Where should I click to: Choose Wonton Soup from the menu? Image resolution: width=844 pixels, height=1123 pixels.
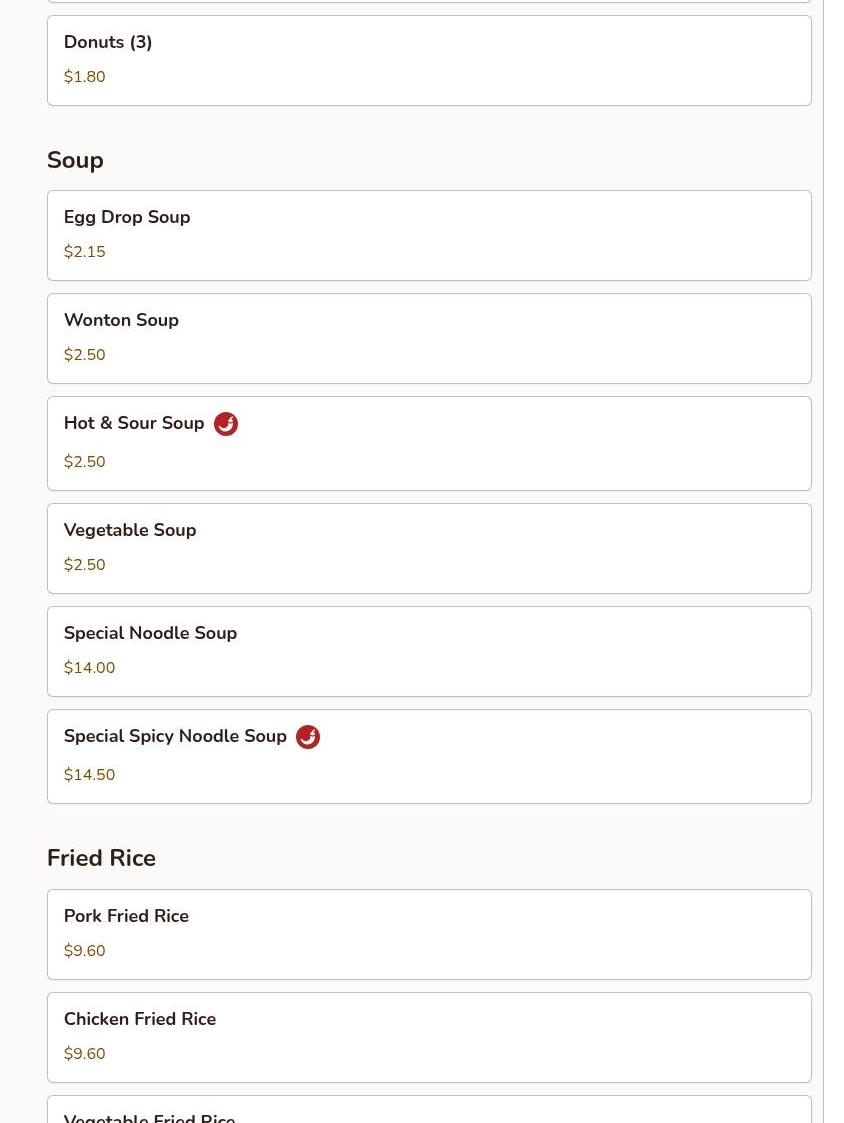428,338
